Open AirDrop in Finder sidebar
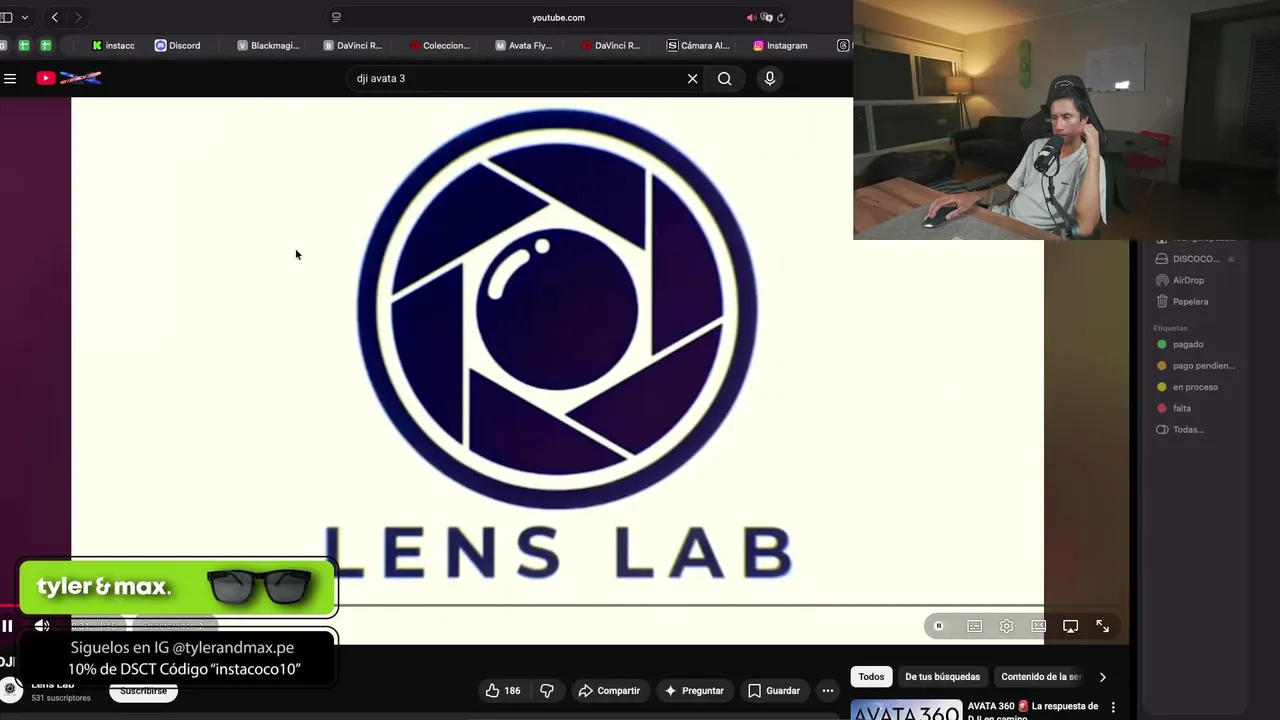The height and width of the screenshot is (720, 1280). tap(1180, 280)
